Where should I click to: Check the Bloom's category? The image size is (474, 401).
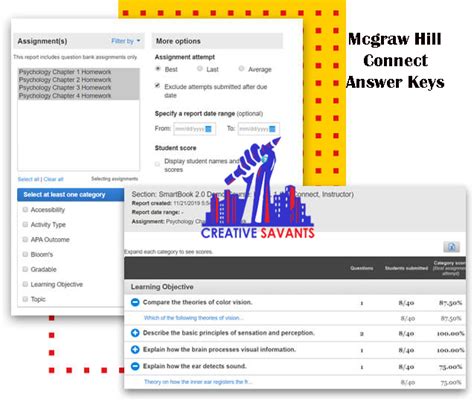click(x=25, y=254)
